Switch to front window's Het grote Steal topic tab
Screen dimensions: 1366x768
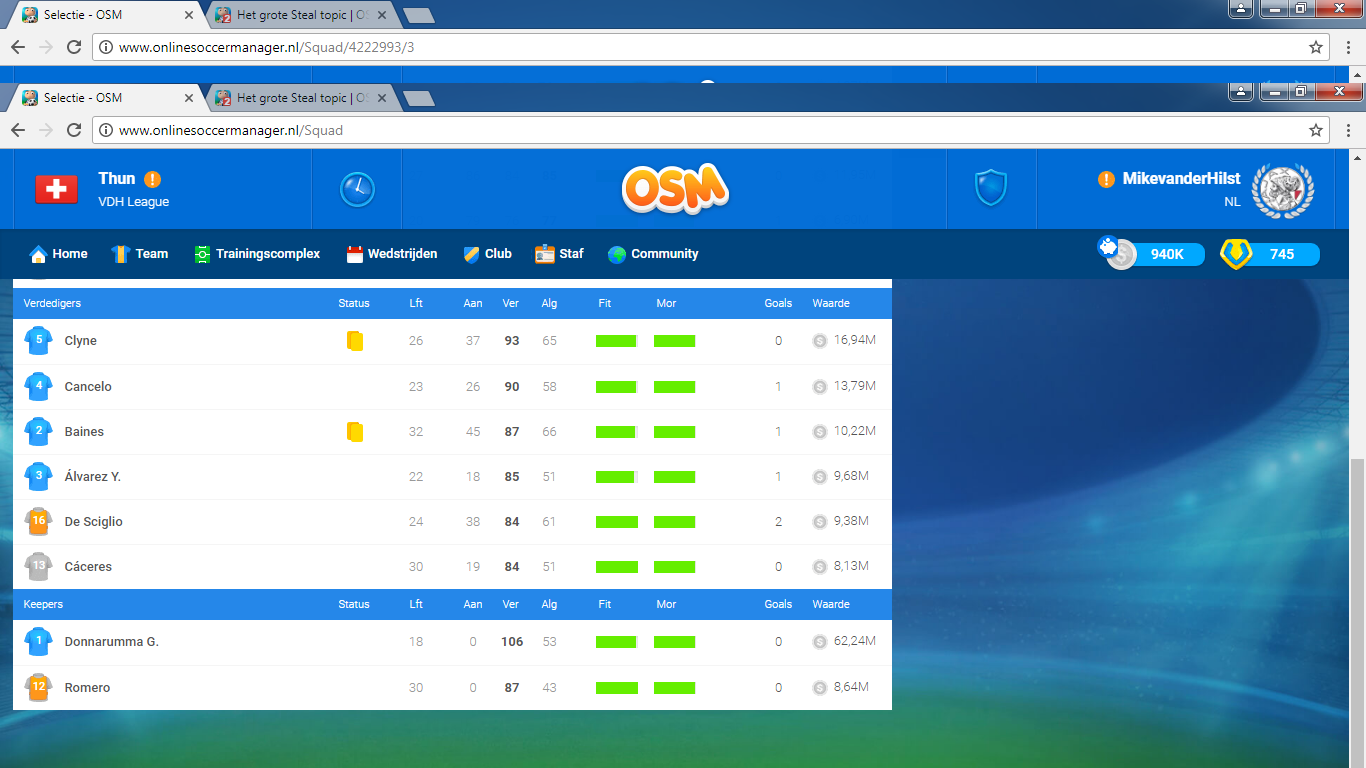pos(304,98)
